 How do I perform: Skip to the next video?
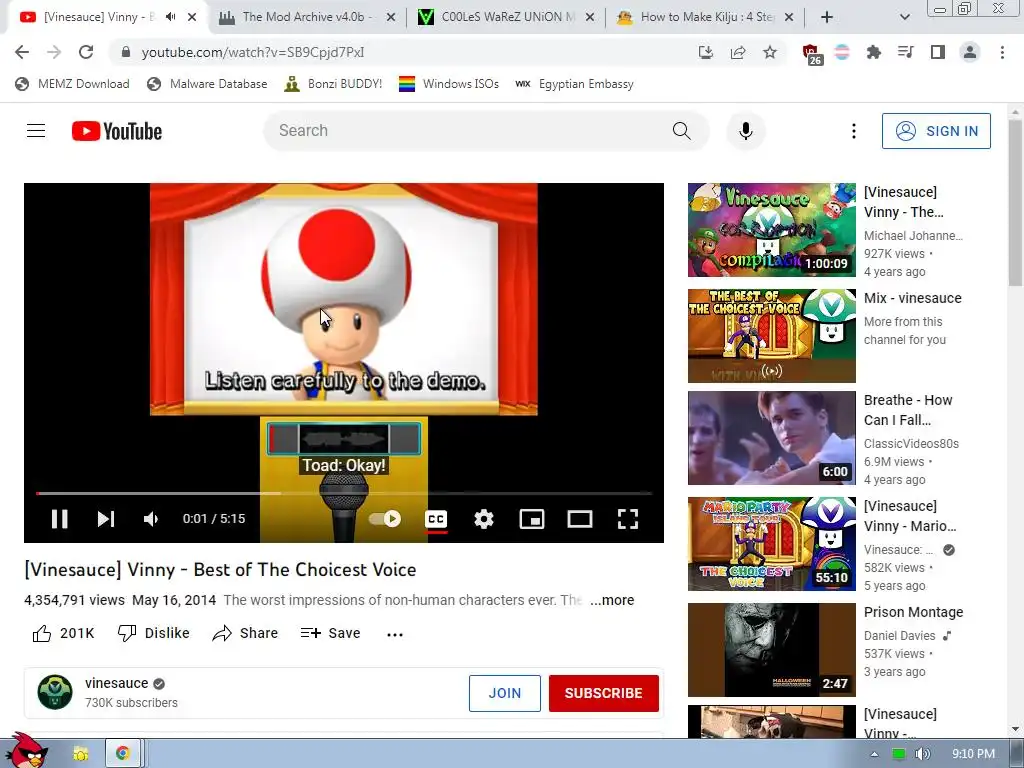point(106,519)
